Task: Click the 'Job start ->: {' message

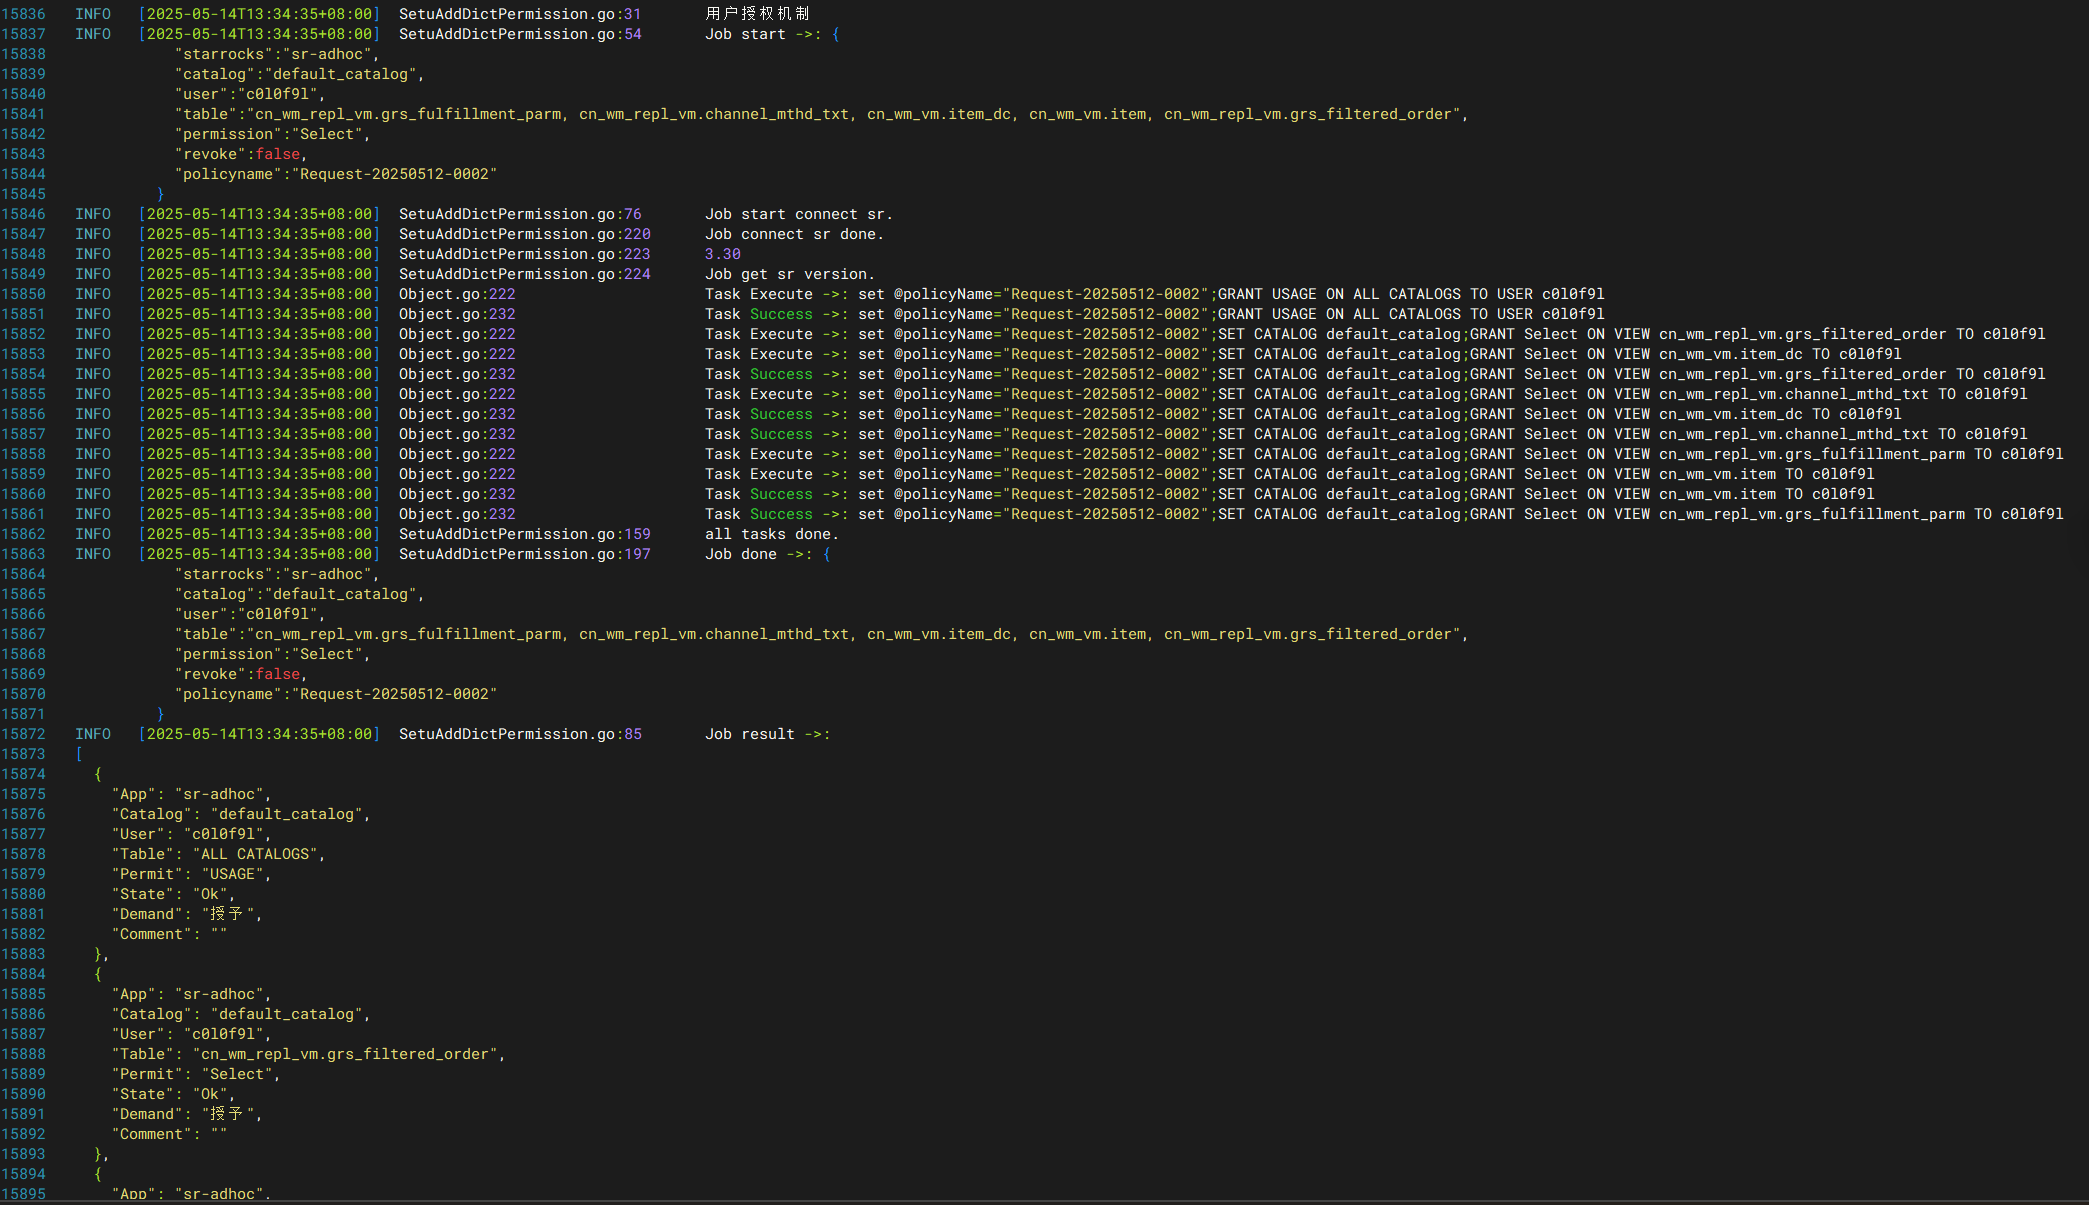Action: [x=772, y=34]
